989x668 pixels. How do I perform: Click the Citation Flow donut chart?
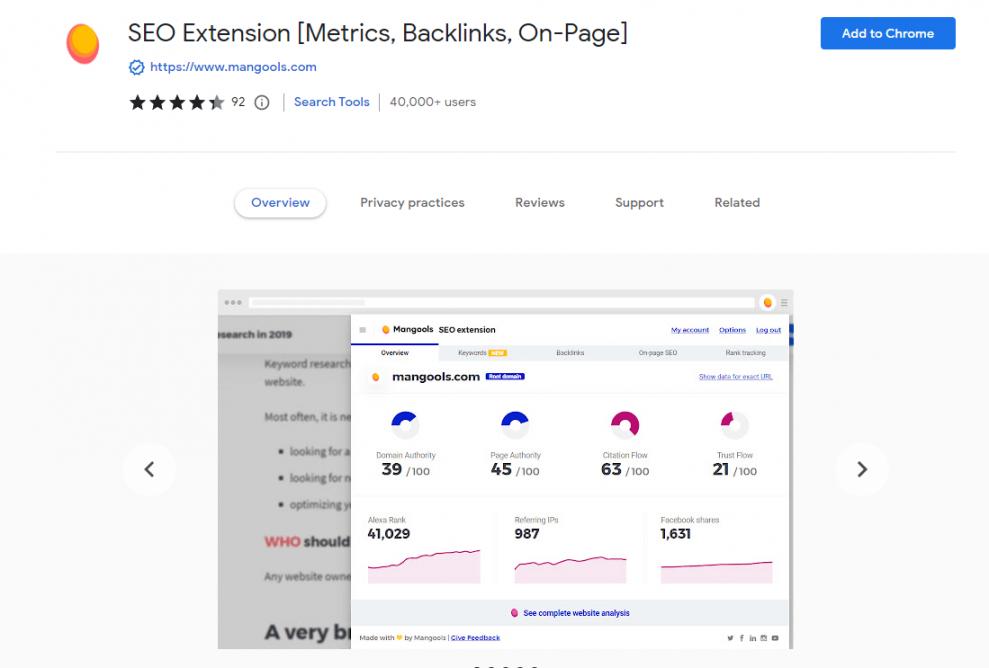(x=625, y=425)
